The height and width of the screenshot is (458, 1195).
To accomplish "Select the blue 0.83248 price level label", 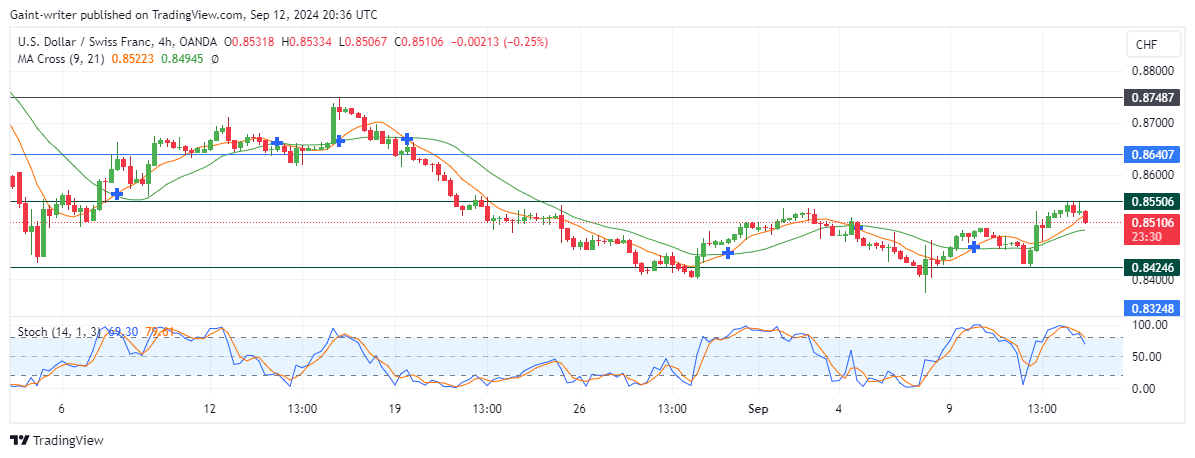I will (1152, 308).
